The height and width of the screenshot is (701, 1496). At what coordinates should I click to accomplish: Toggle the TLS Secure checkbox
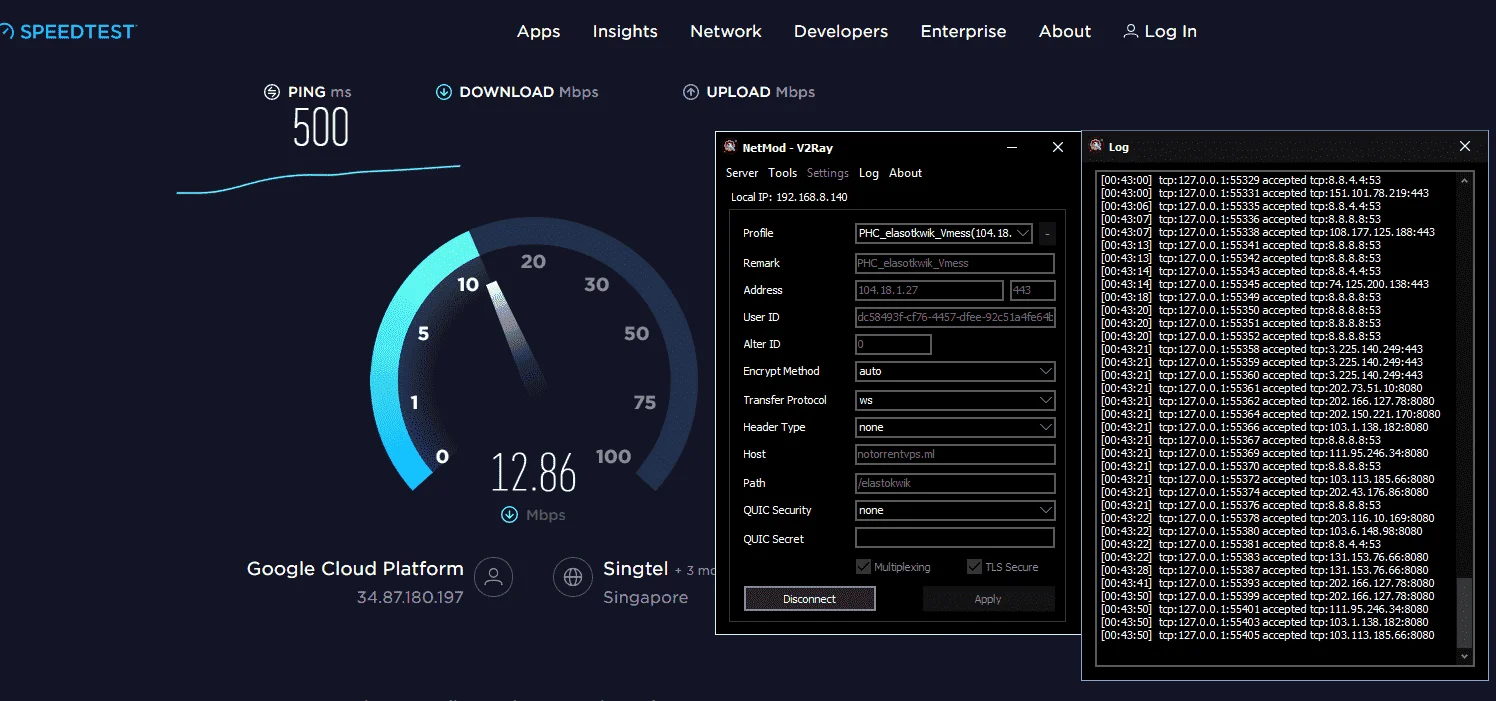tap(975, 567)
